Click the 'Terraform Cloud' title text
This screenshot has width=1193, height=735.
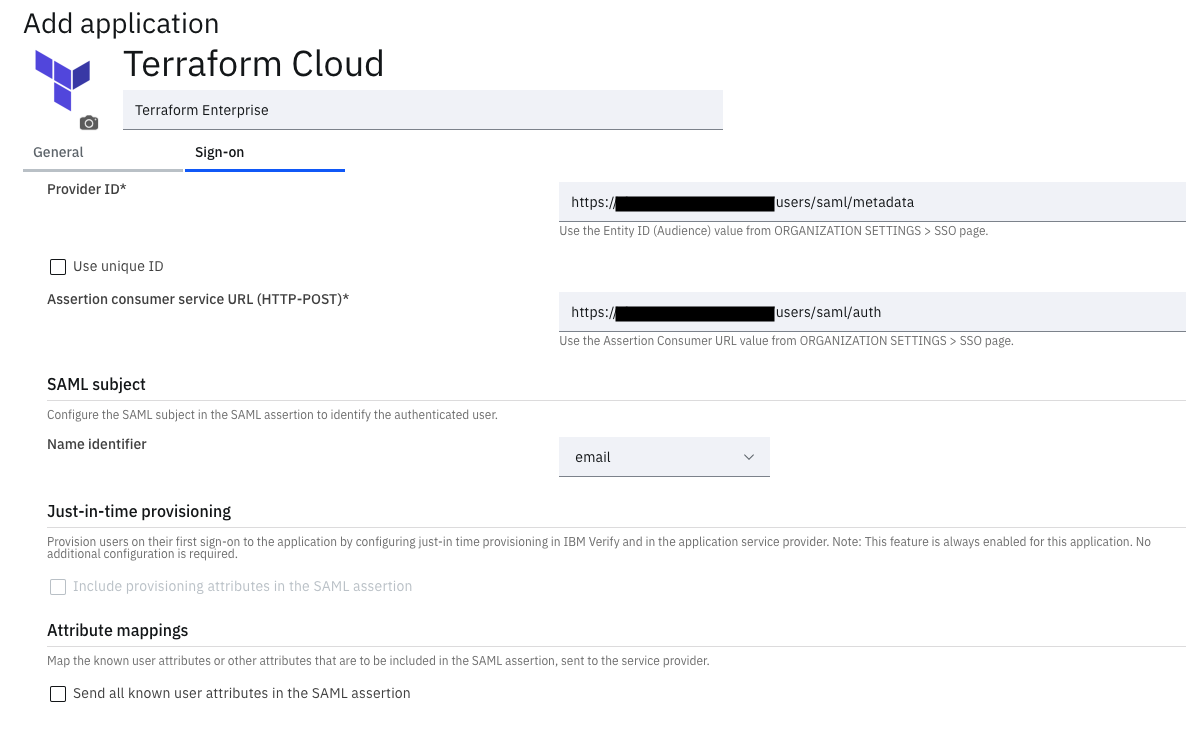(253, 64)
